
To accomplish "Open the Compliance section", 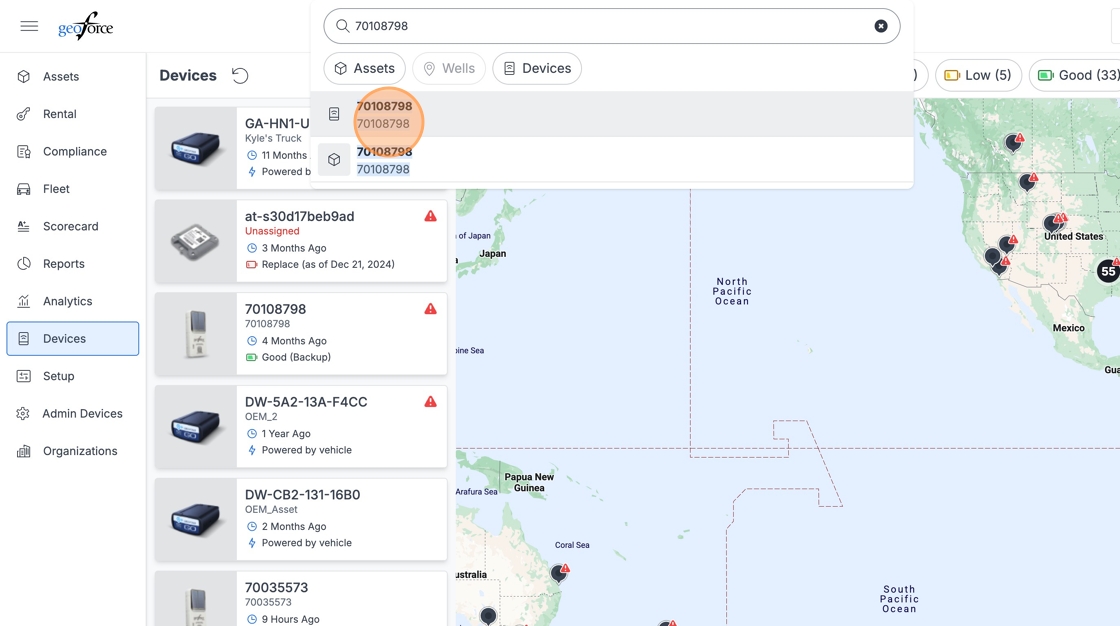I will [74, 151].
